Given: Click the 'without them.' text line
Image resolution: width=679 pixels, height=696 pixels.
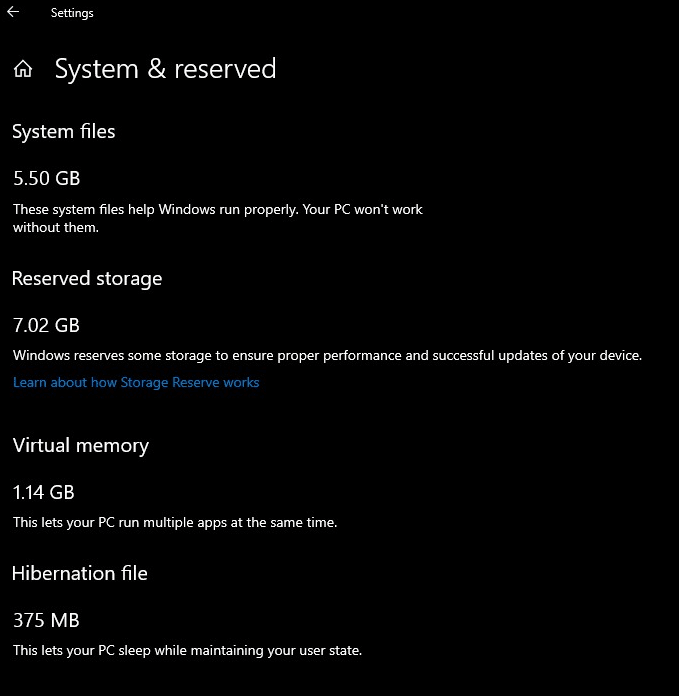Looking at the screenshot, I should pyautogui.click(x=56, y=227).
